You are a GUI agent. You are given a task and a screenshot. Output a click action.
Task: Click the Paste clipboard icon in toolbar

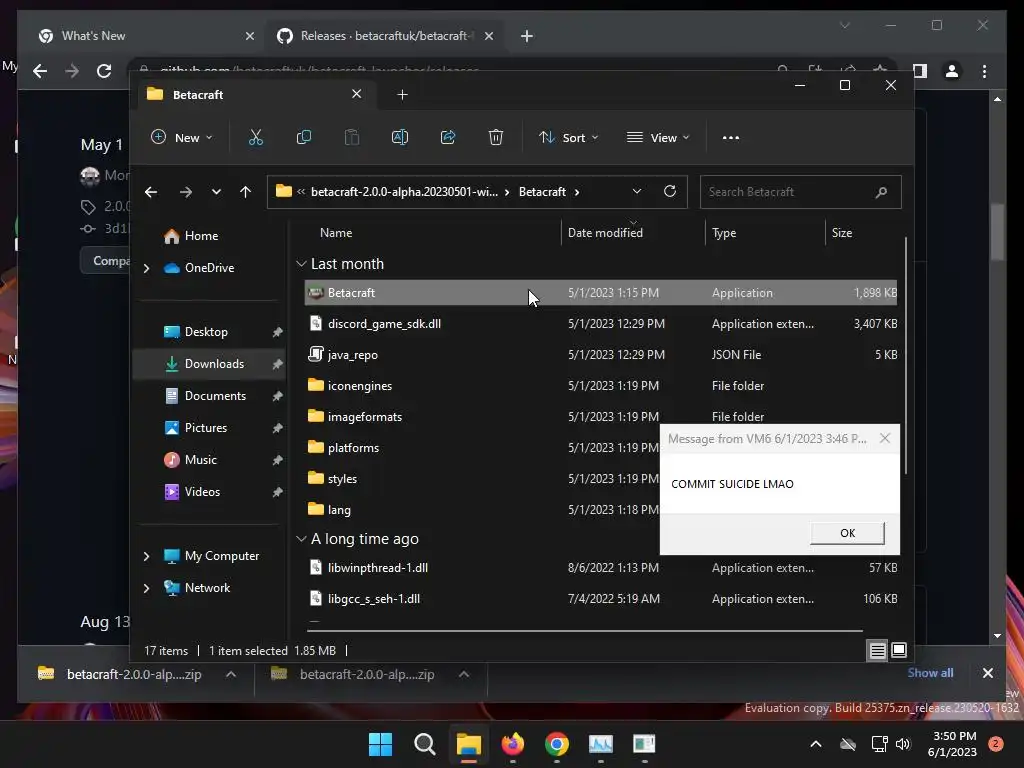(352, 138)
